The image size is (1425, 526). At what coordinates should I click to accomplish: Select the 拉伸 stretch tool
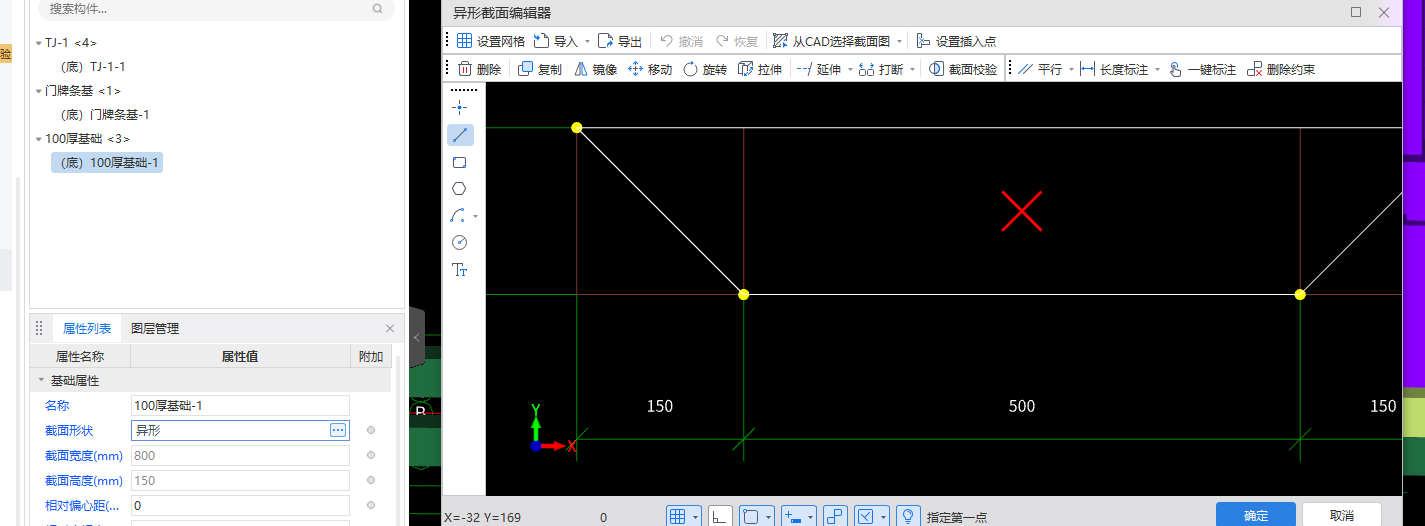click(x=760, y=69)
